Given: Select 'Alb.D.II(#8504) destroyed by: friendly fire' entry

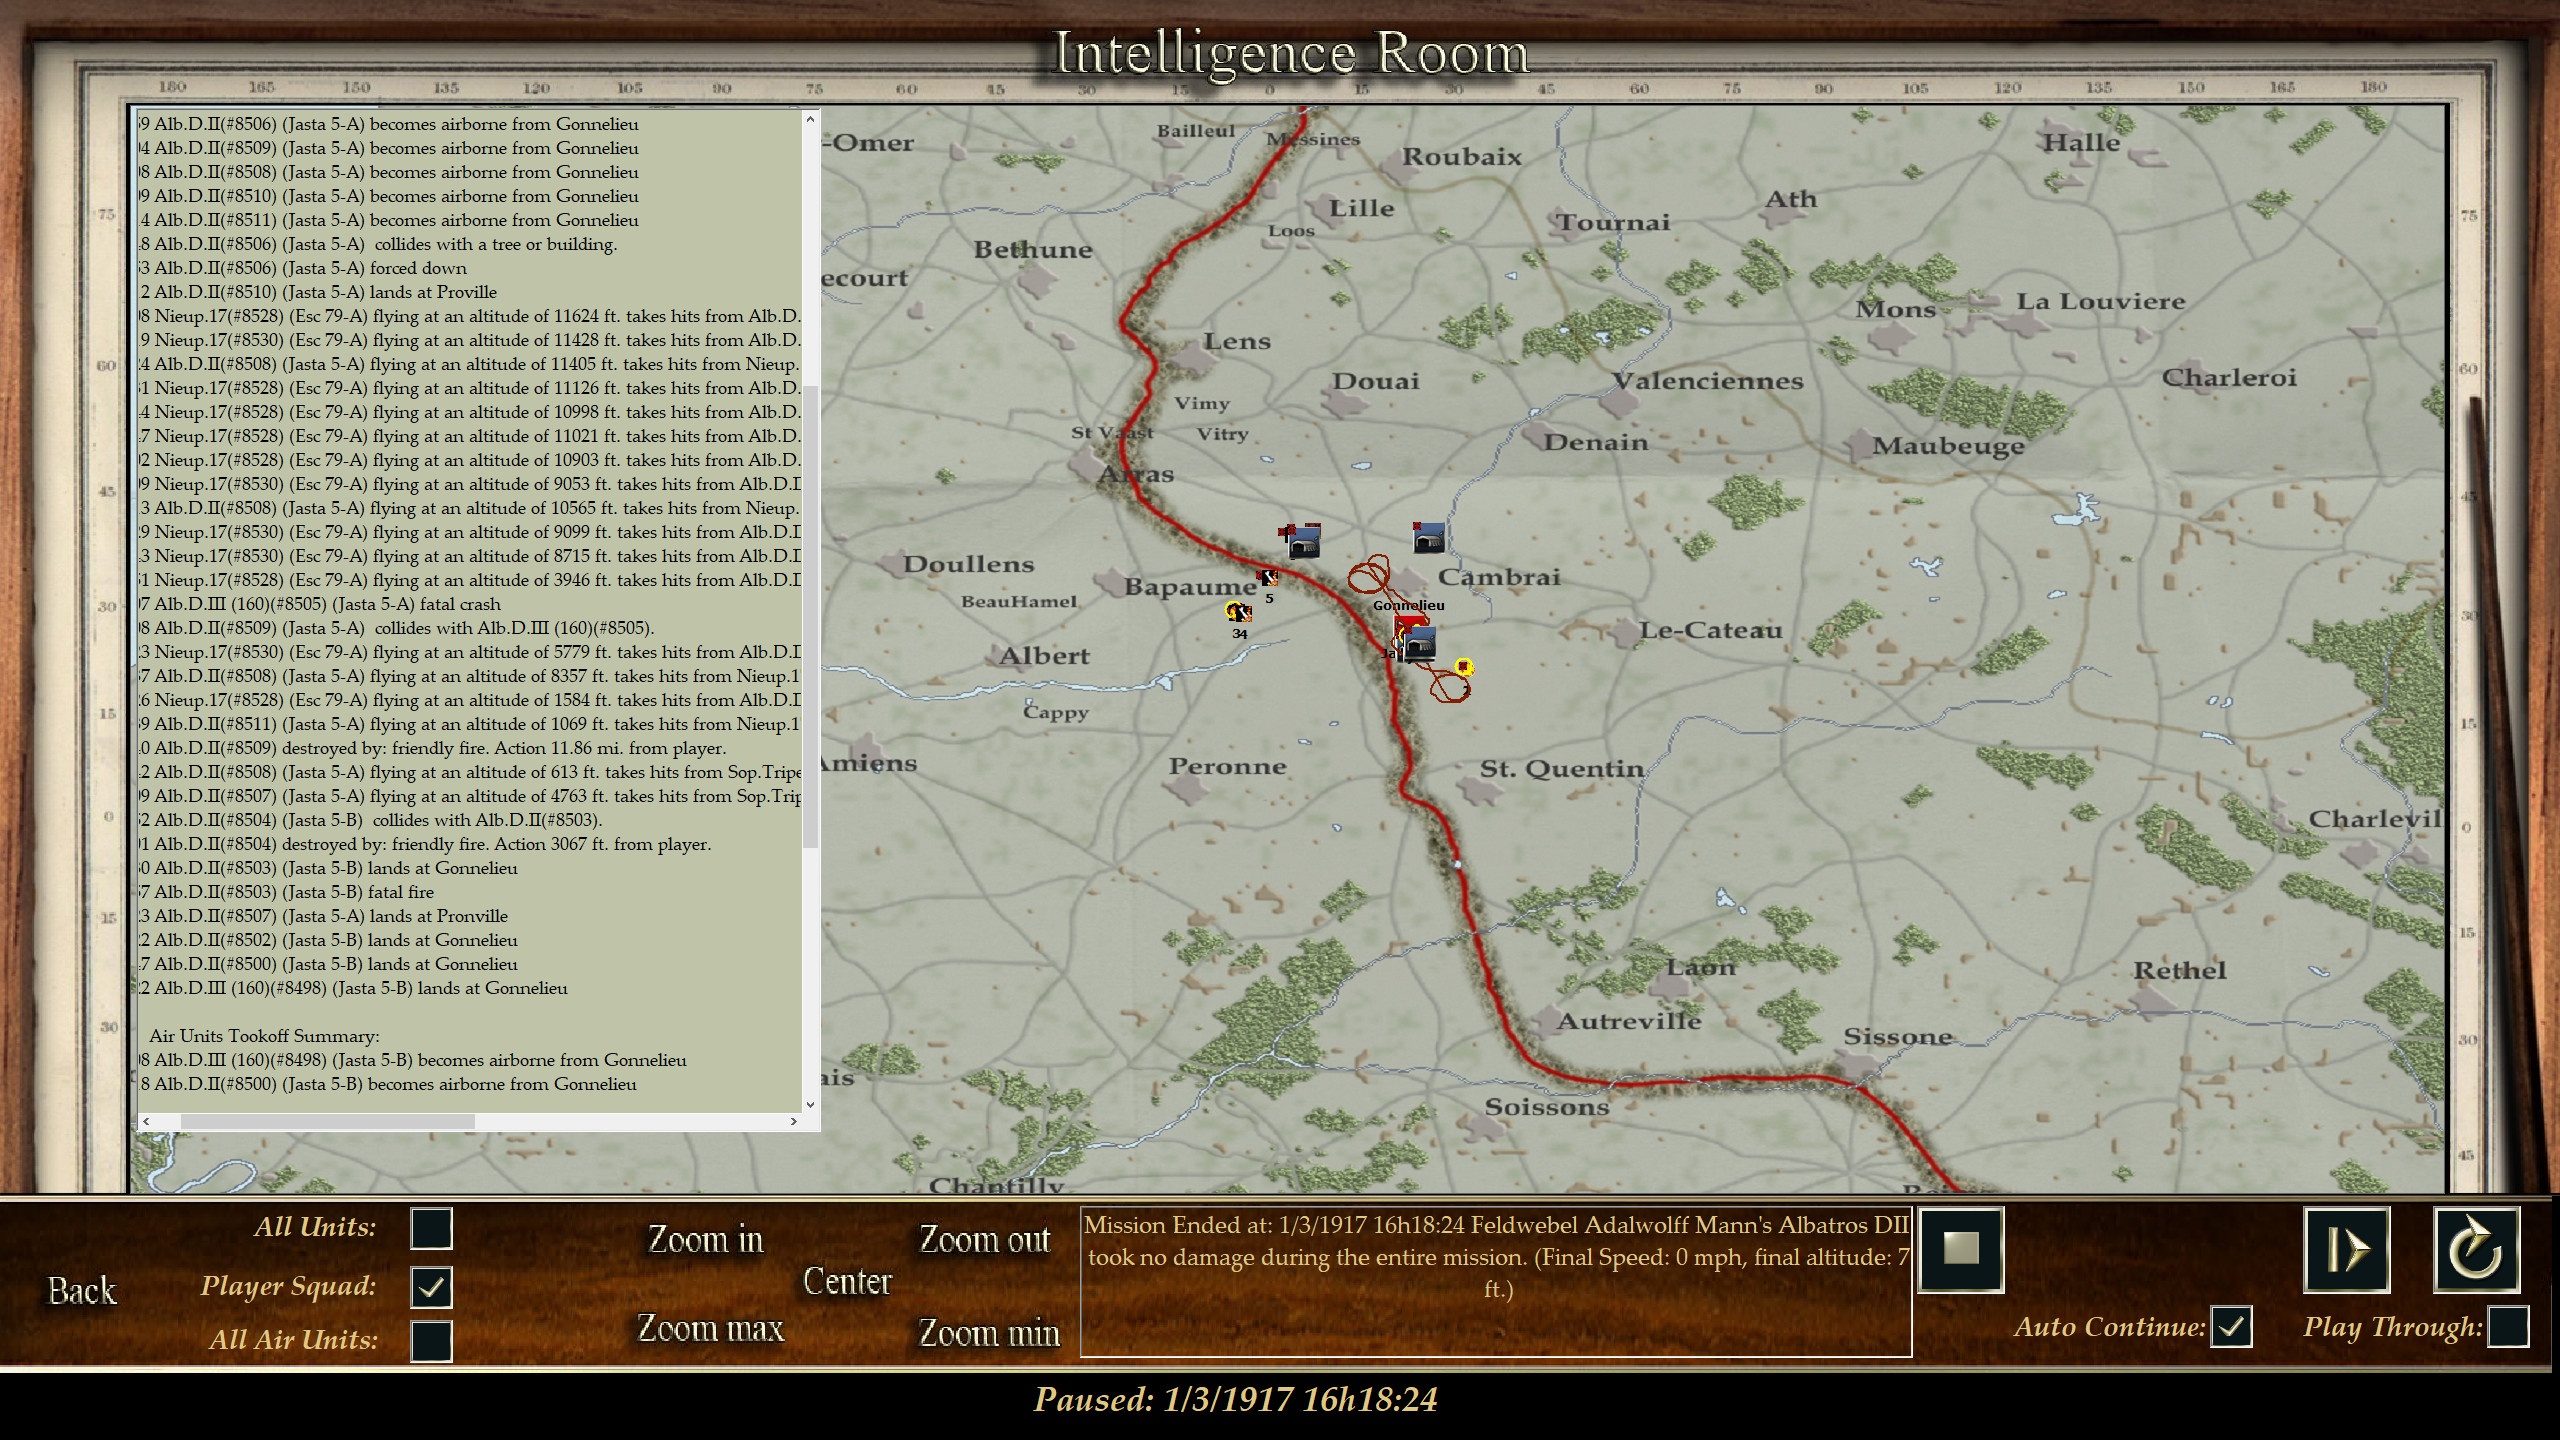Looking at the screenshot, I should pyautogui.click(x=425, y=844).
